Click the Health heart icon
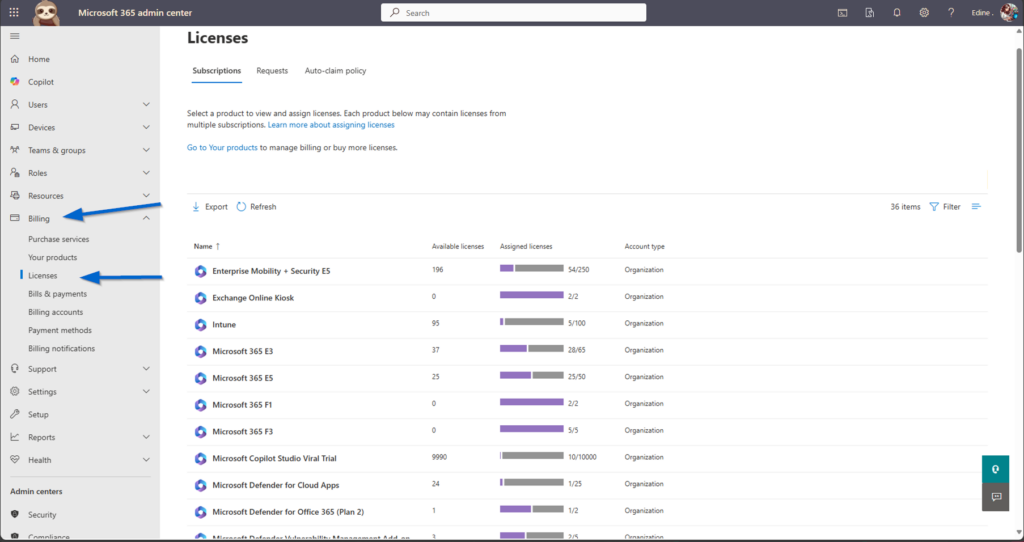 pyautogui.click(x=15, y=460)
